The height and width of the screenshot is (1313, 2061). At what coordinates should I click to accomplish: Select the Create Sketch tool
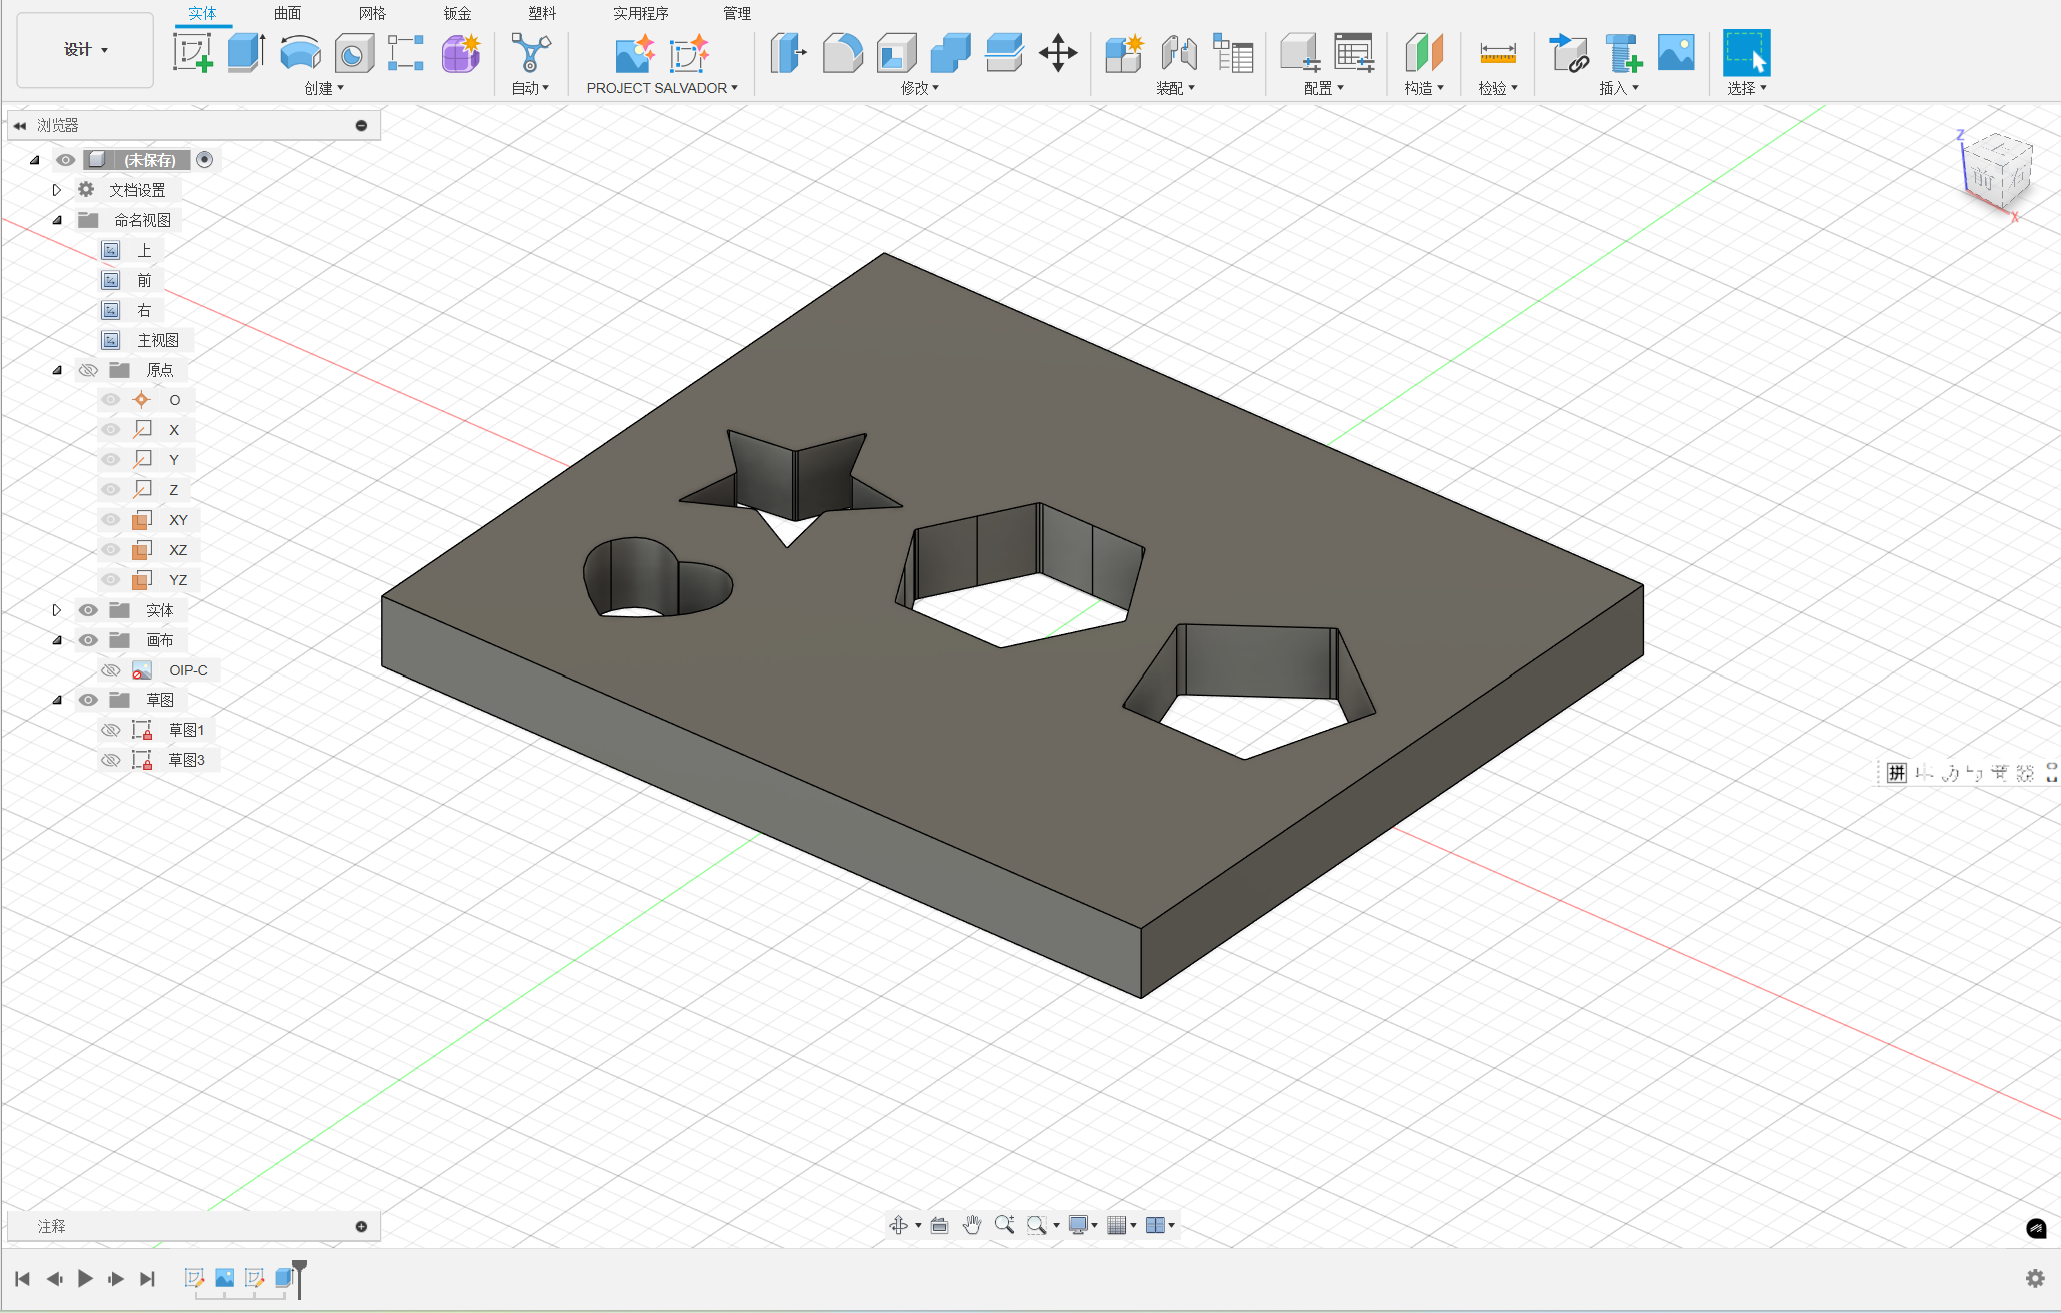(x=192, y=52)
